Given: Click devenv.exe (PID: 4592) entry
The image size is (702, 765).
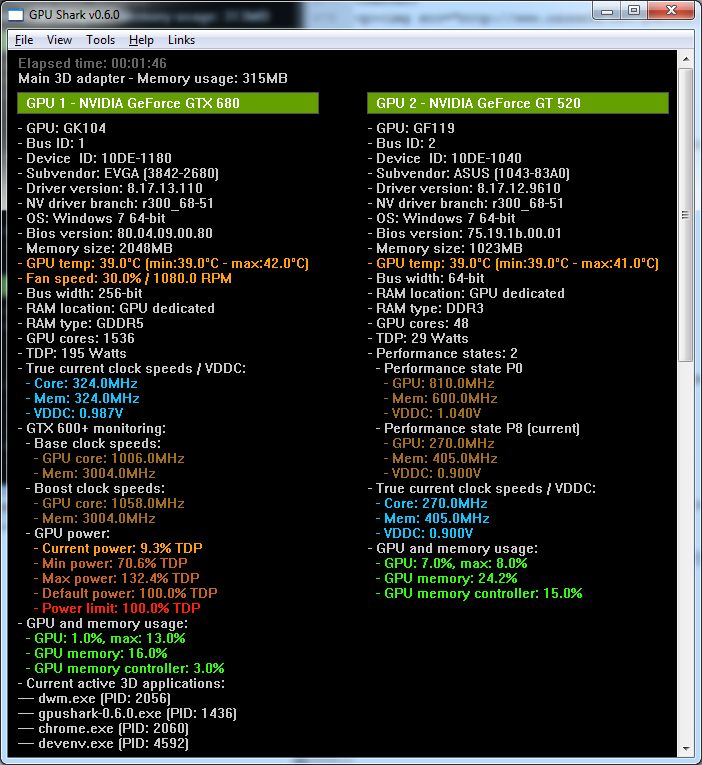Looking at the screenshot, I should tap(103, 744).
